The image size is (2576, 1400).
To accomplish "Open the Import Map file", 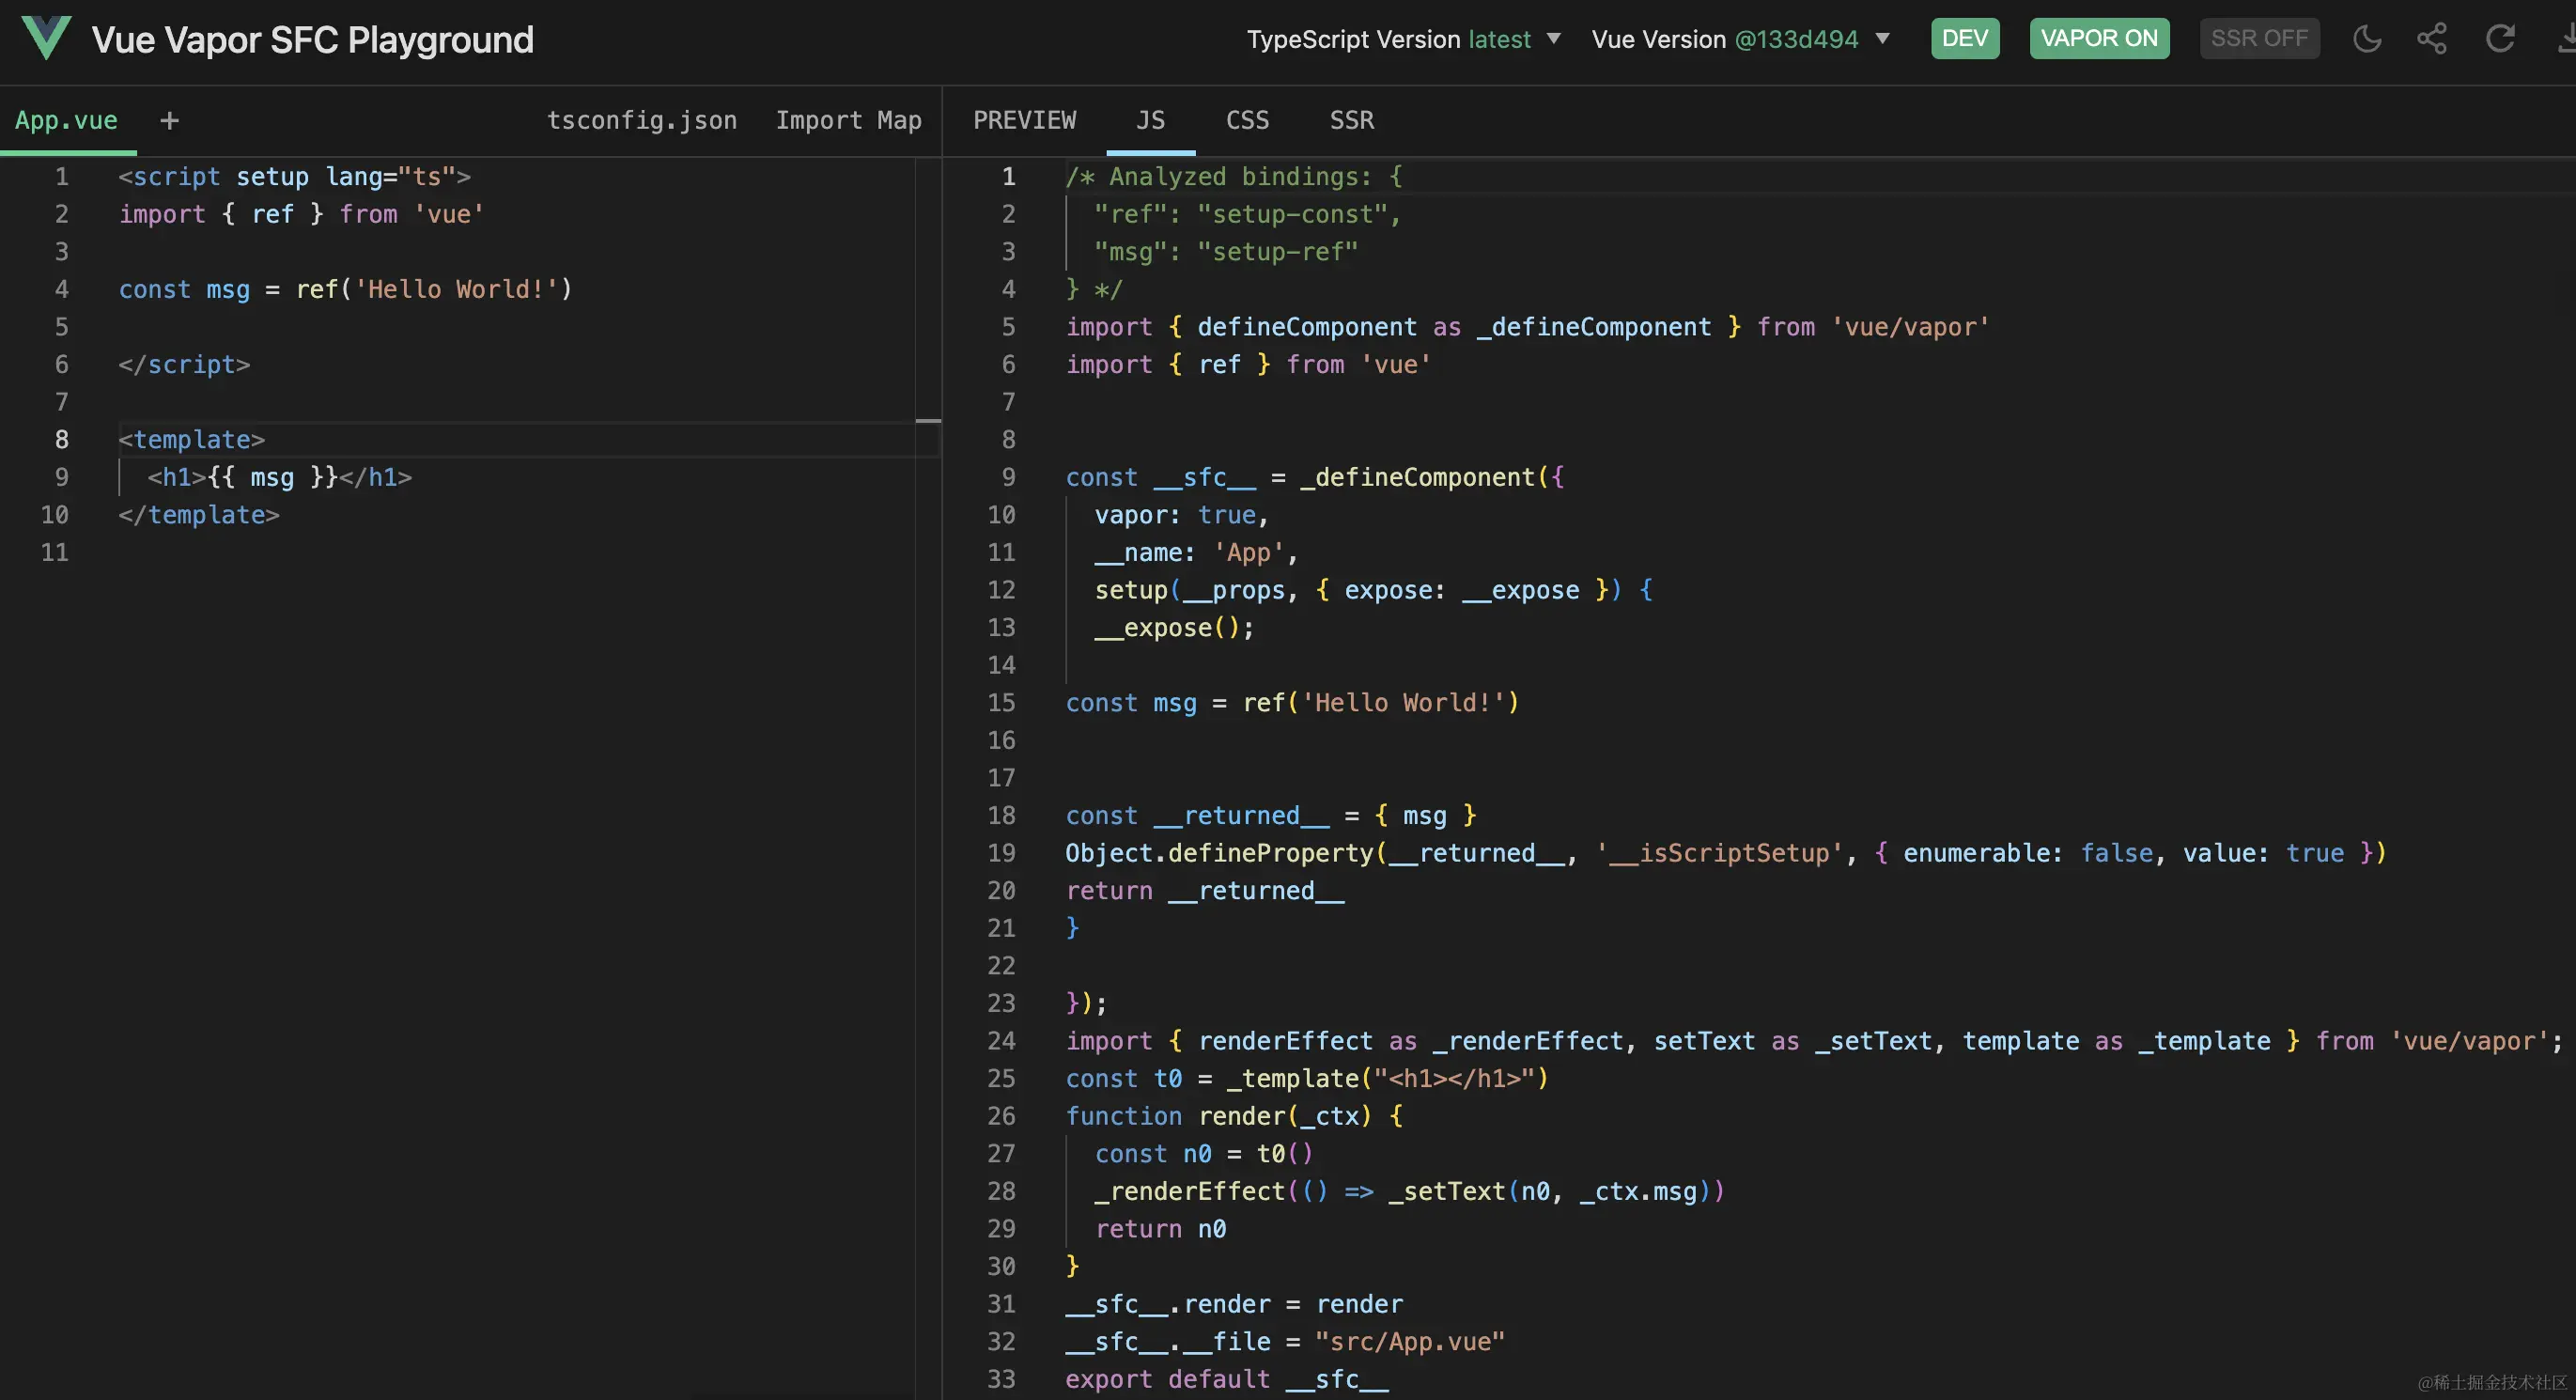I will click(x=848, y=120).
